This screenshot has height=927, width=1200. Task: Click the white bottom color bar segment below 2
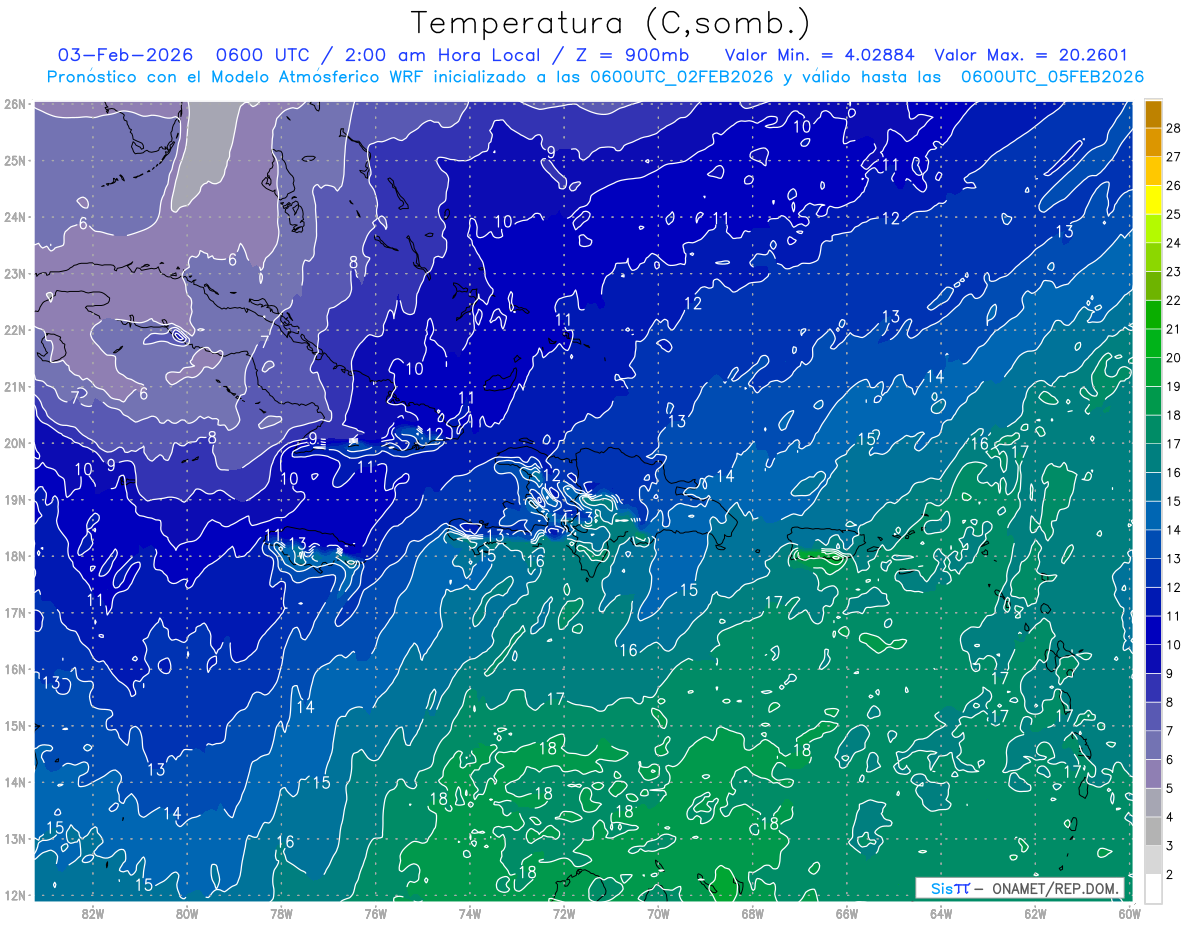(x=1153, y=888)
